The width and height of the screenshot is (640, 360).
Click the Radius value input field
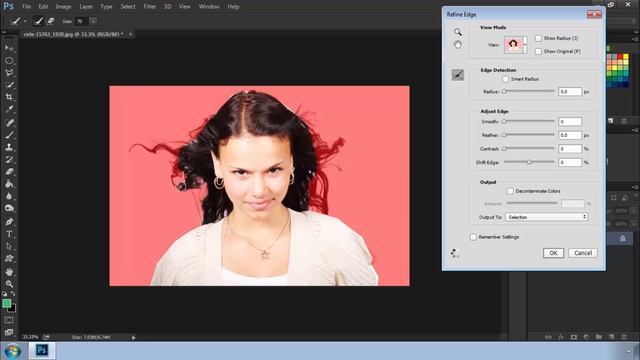coord(570,91)
